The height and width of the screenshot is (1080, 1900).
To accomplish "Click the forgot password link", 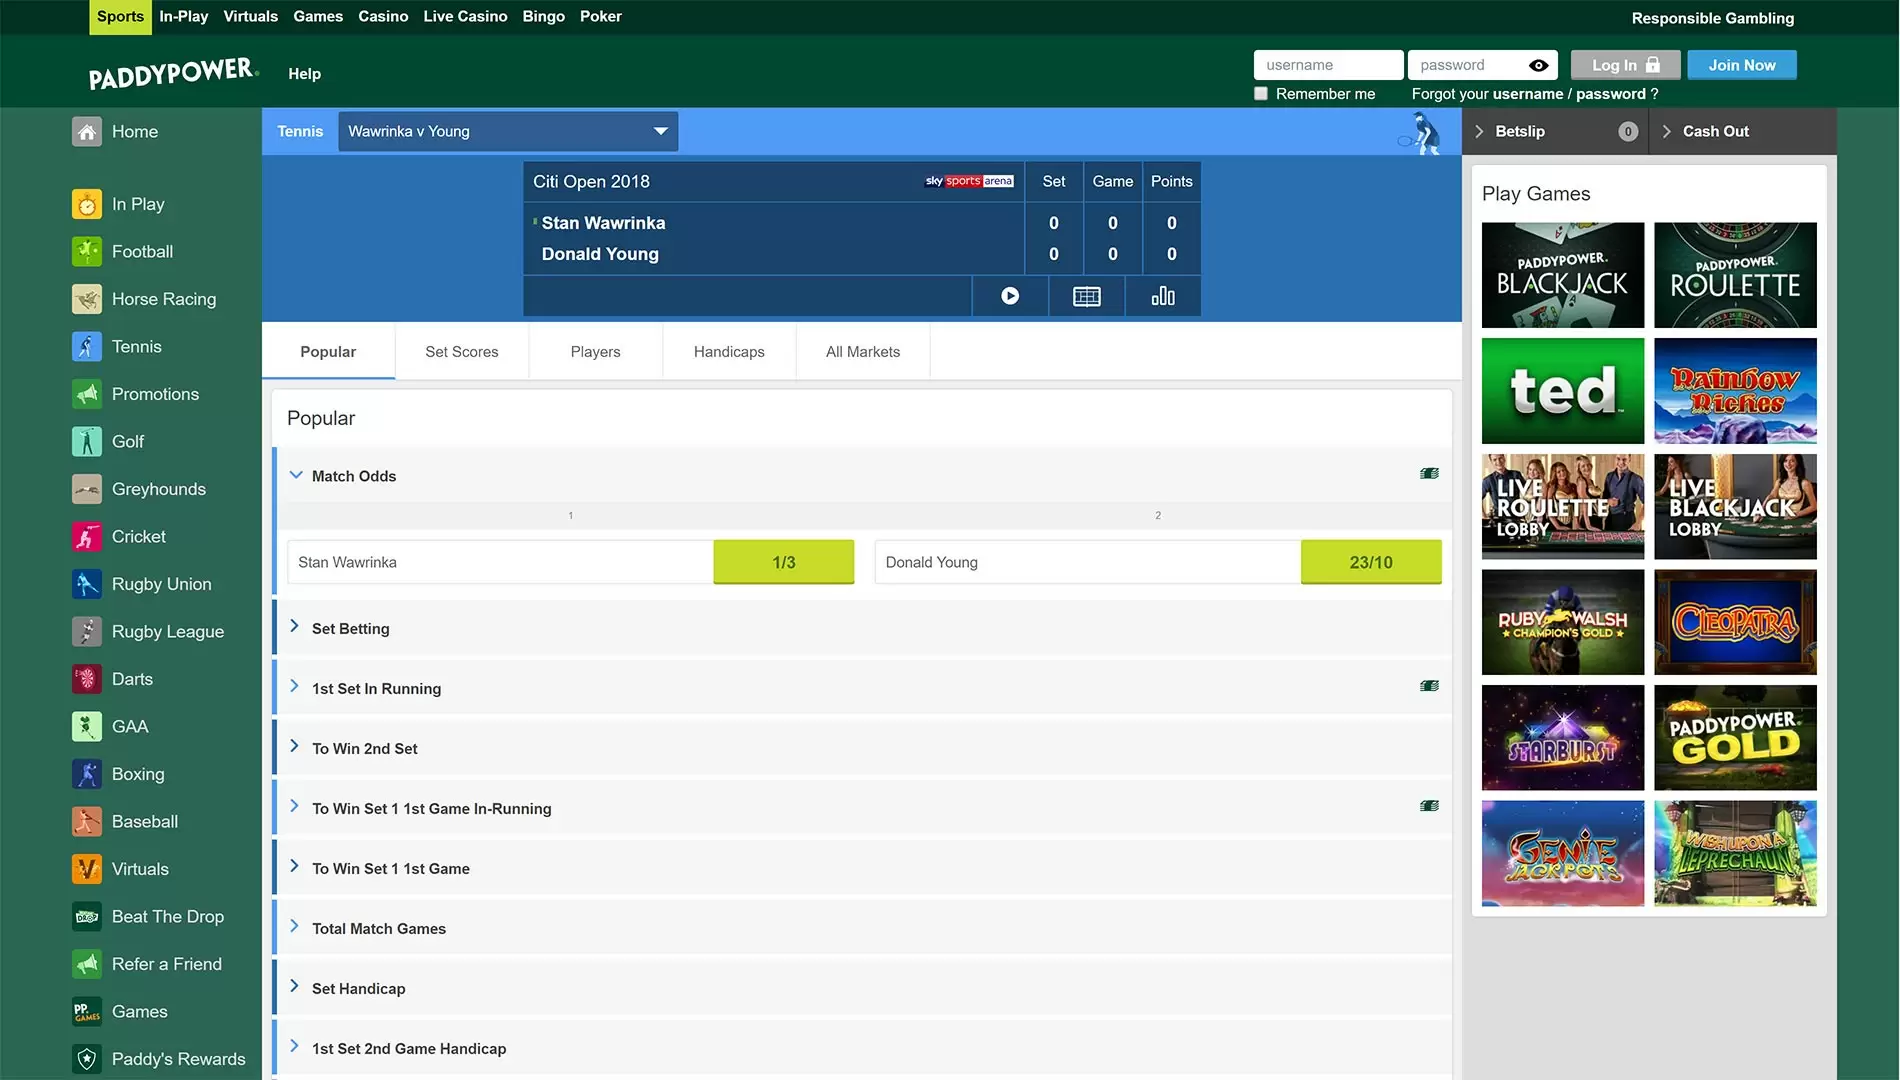I will pyautogui.click(x=1610, y=94).
